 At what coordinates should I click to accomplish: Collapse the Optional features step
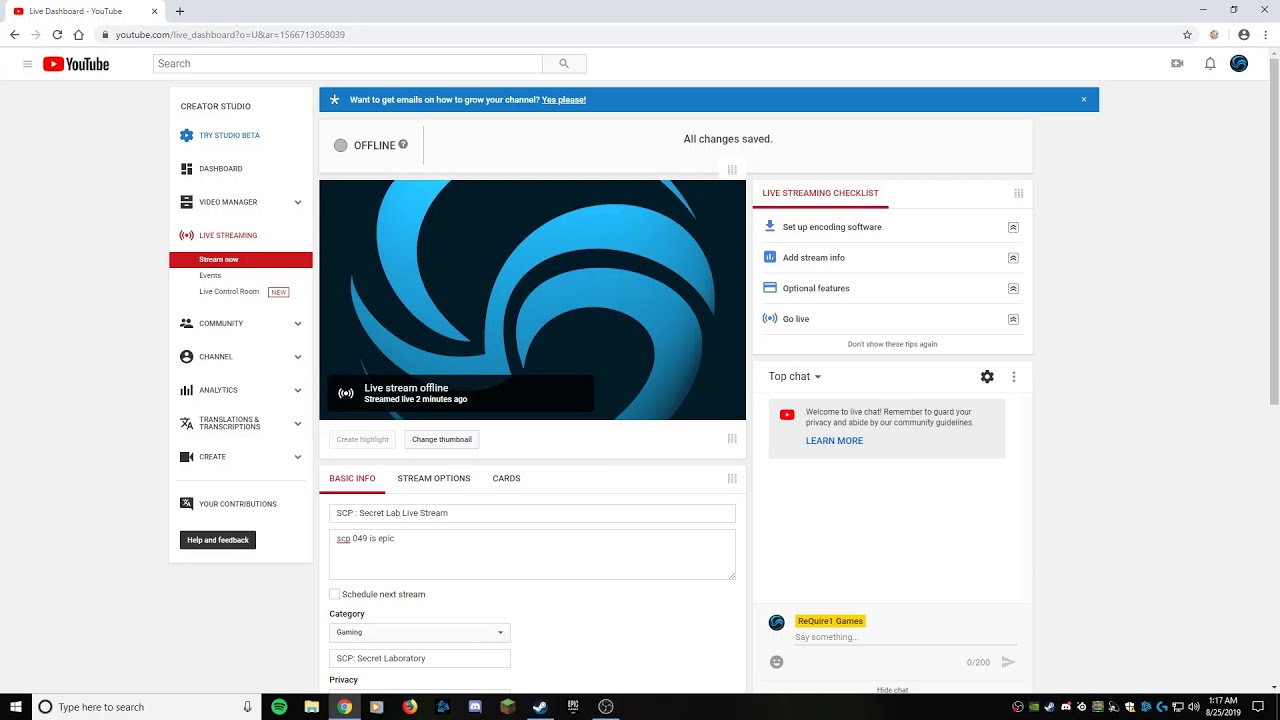[x=1013, y=289]
